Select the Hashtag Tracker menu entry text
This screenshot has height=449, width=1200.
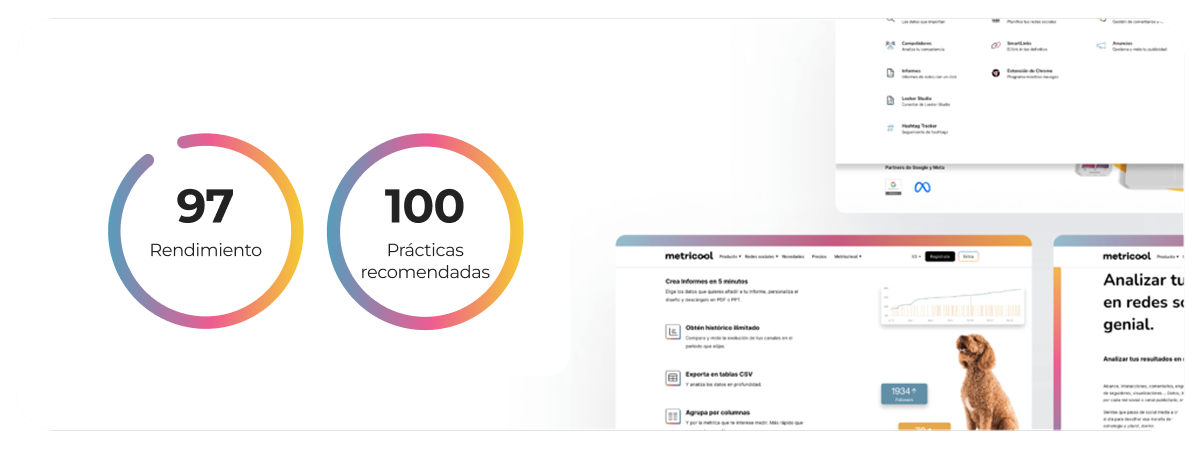tap(918, 126)
